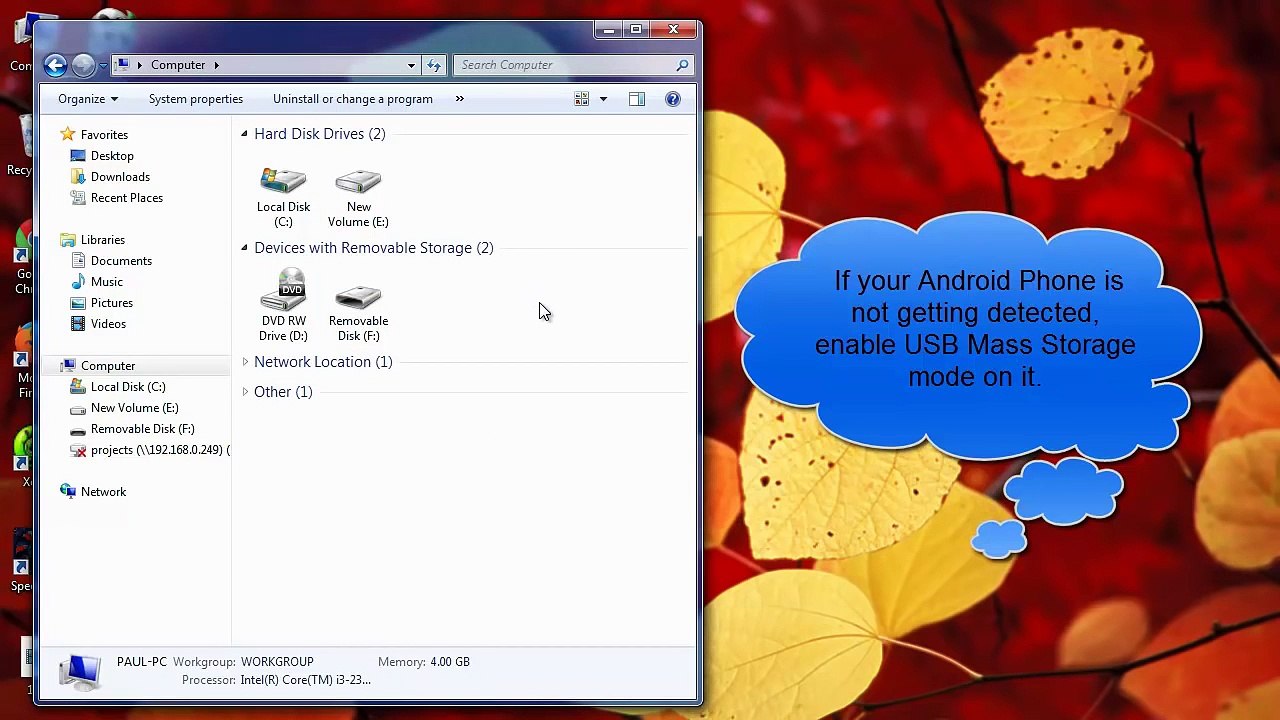Open Help via the question mark icon

(673, 99)
